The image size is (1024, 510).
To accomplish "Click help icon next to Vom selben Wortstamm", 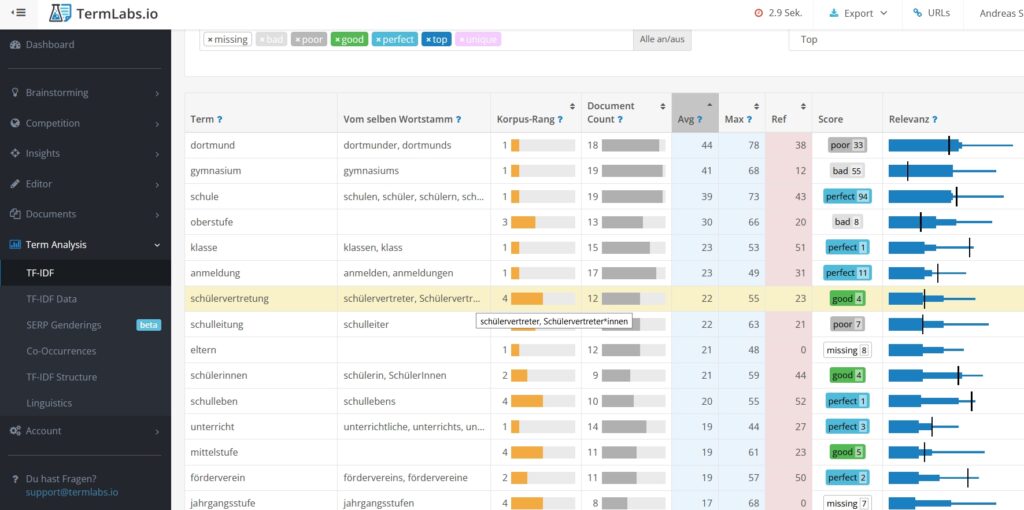I will click(x=458, y=120).
